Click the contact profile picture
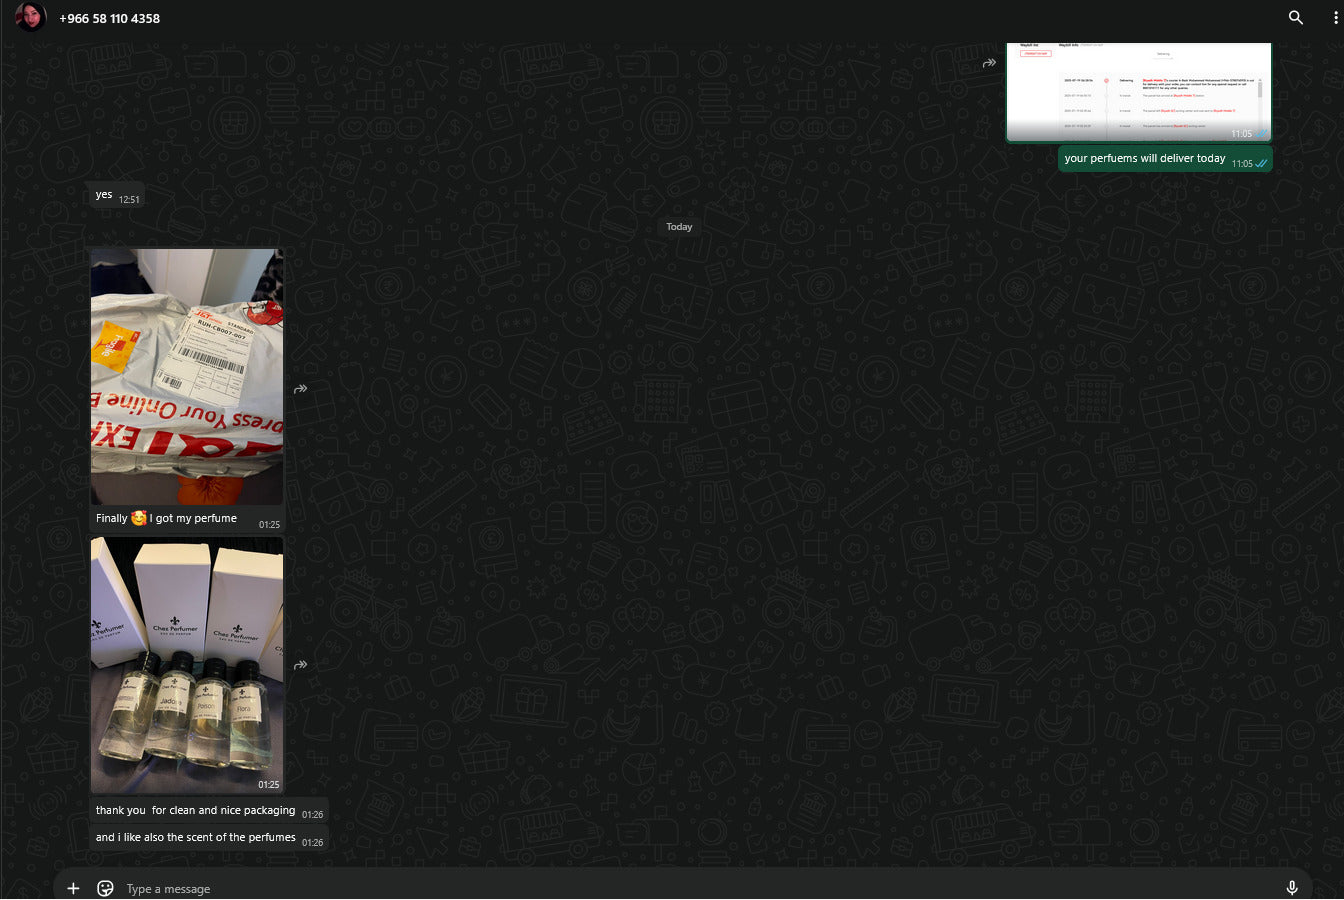Image resolution: width=1344 pixels, height=900 pixels. [x=30, y=17]
